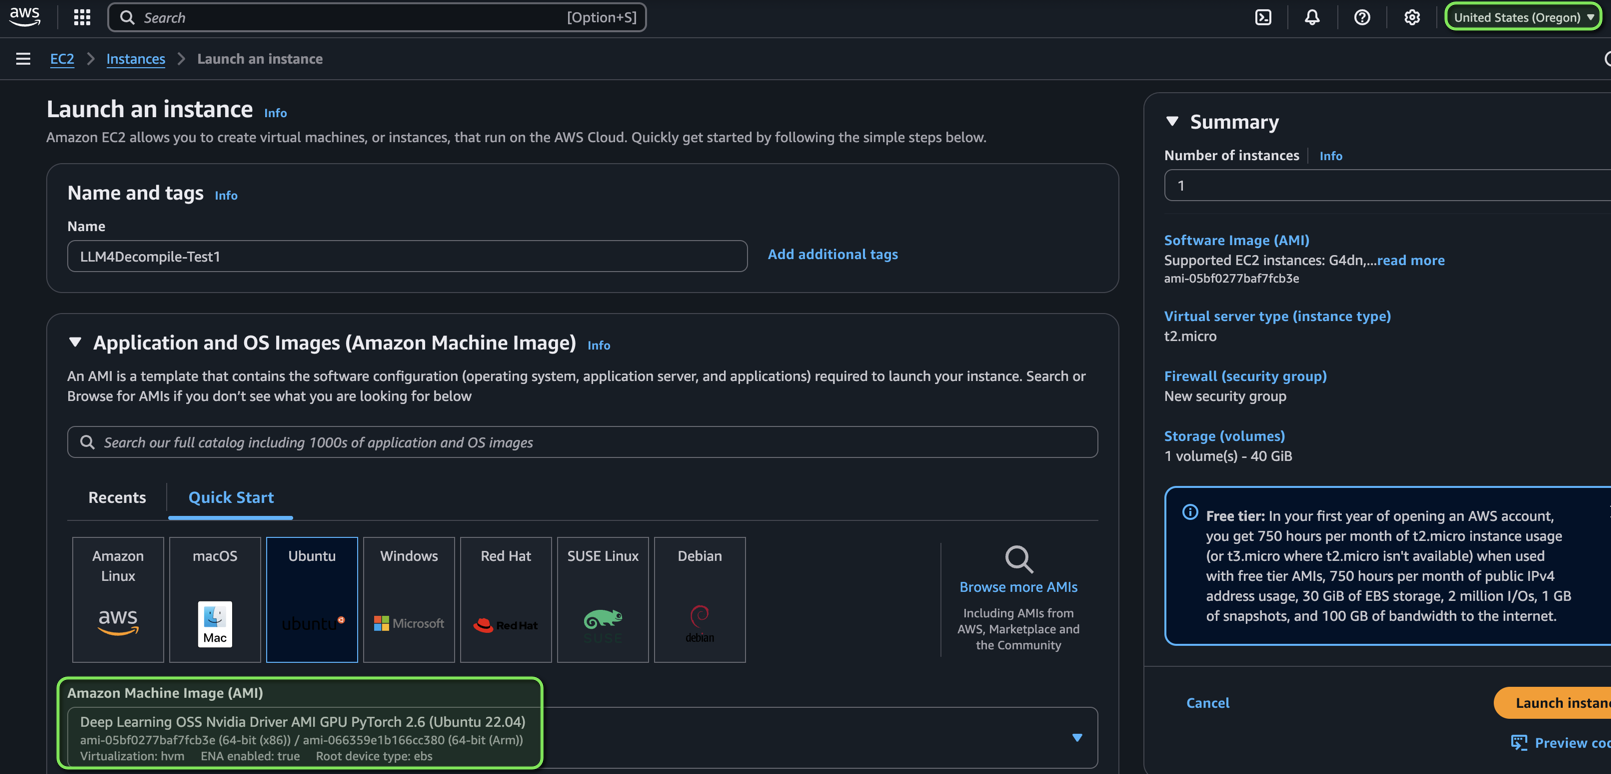Collapse the Application and OS Images section
Viewport: 1611px width, 774px height.
75,342
